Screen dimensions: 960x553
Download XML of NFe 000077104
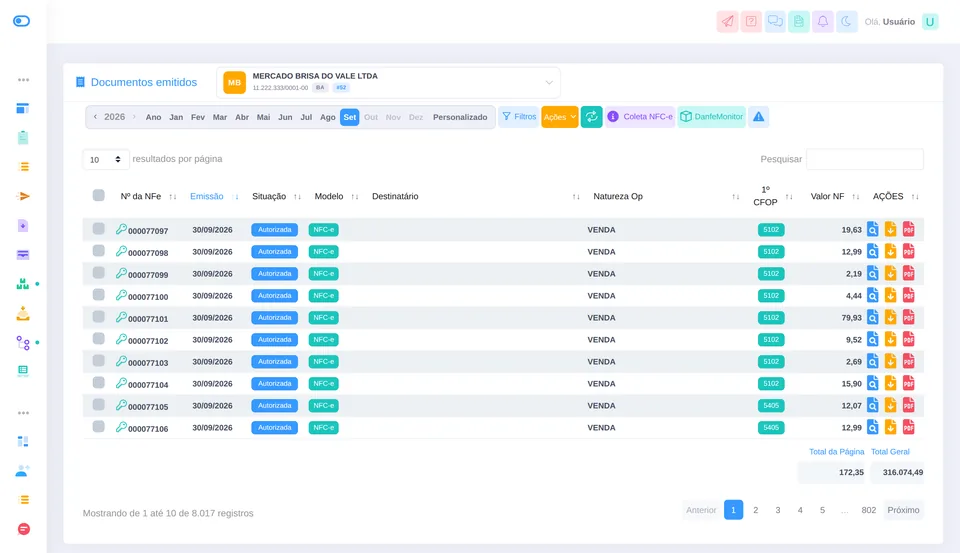click(890, 383)
